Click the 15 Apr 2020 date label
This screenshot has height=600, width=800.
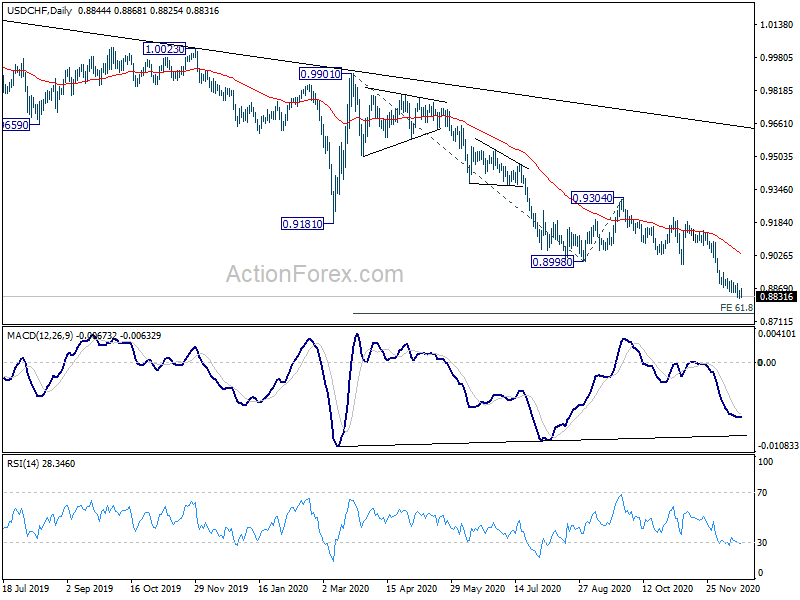click(x=411, y=588)
